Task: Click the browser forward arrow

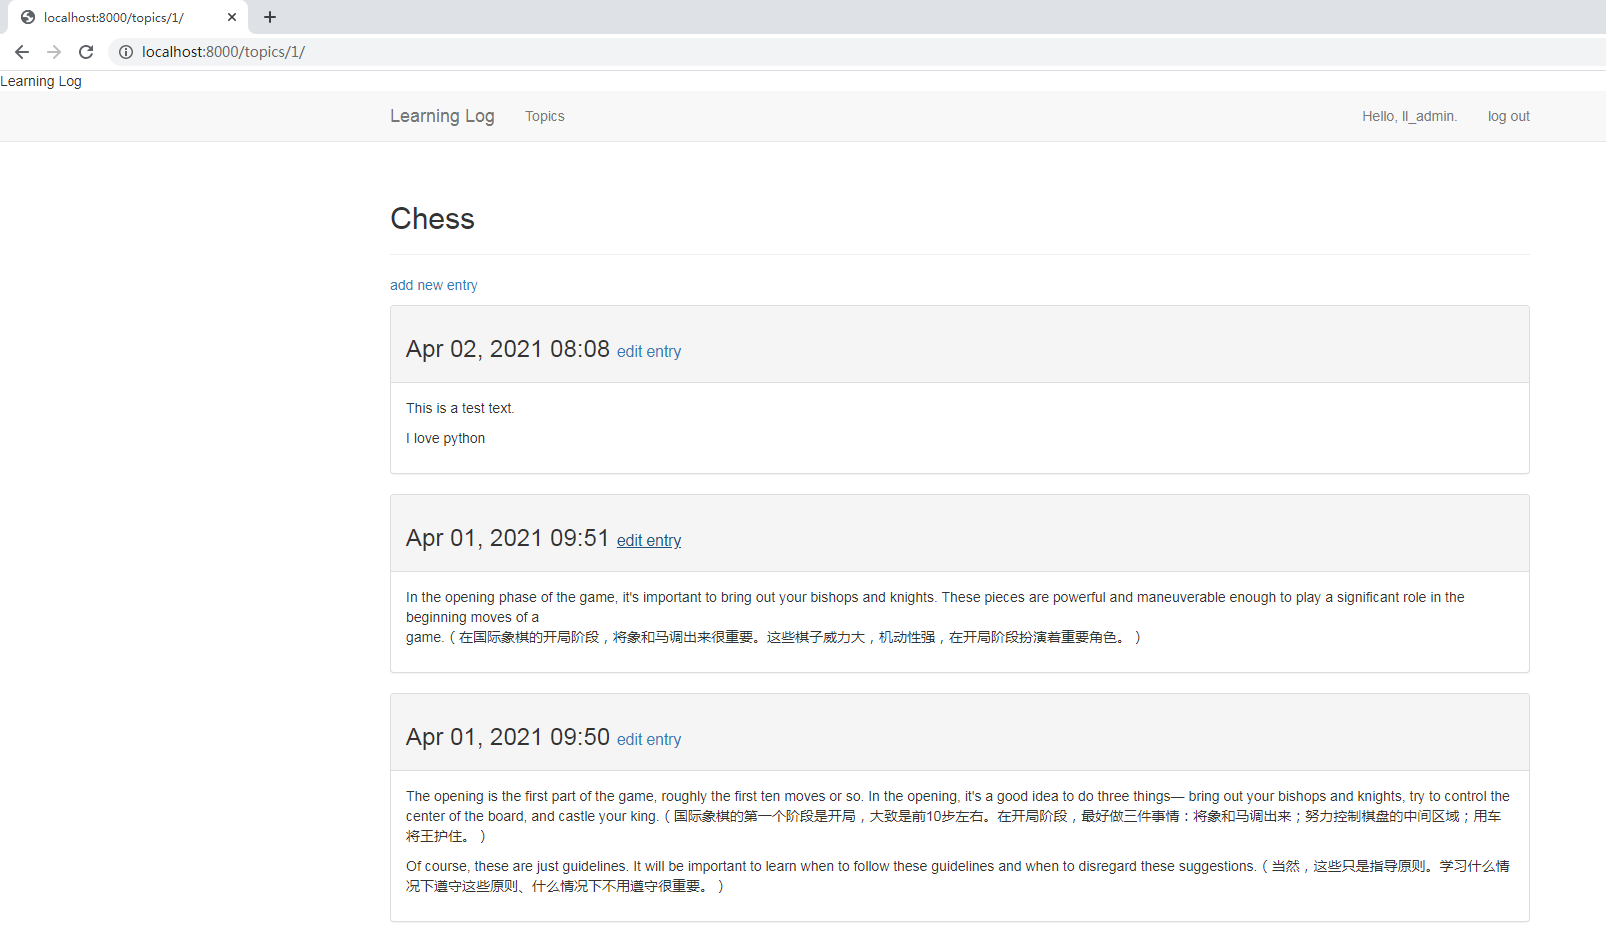Action: coord(54,52)
